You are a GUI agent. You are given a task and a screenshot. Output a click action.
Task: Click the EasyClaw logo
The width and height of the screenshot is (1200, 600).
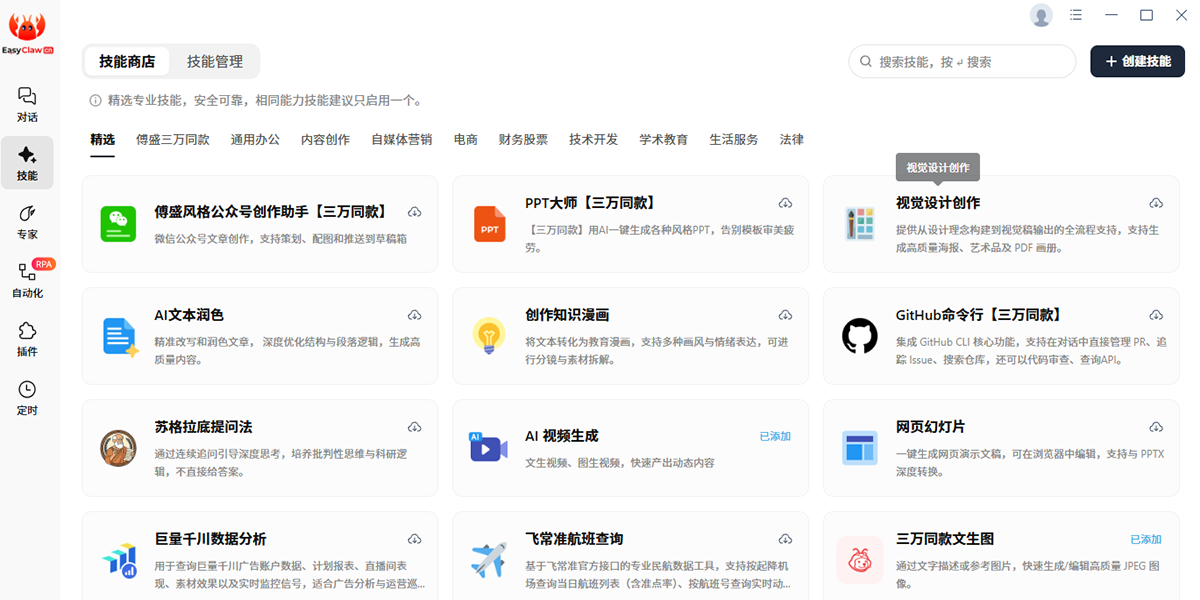click(27, 32)
